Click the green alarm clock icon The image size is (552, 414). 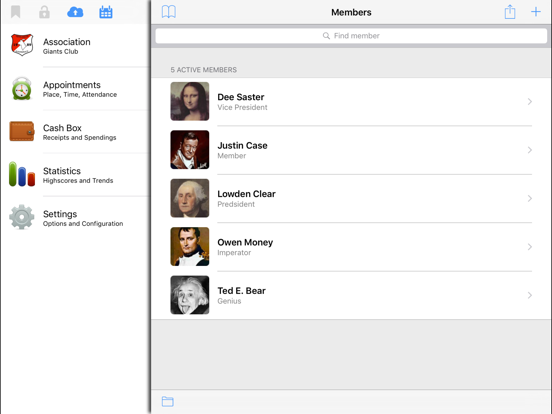(22, 88)
